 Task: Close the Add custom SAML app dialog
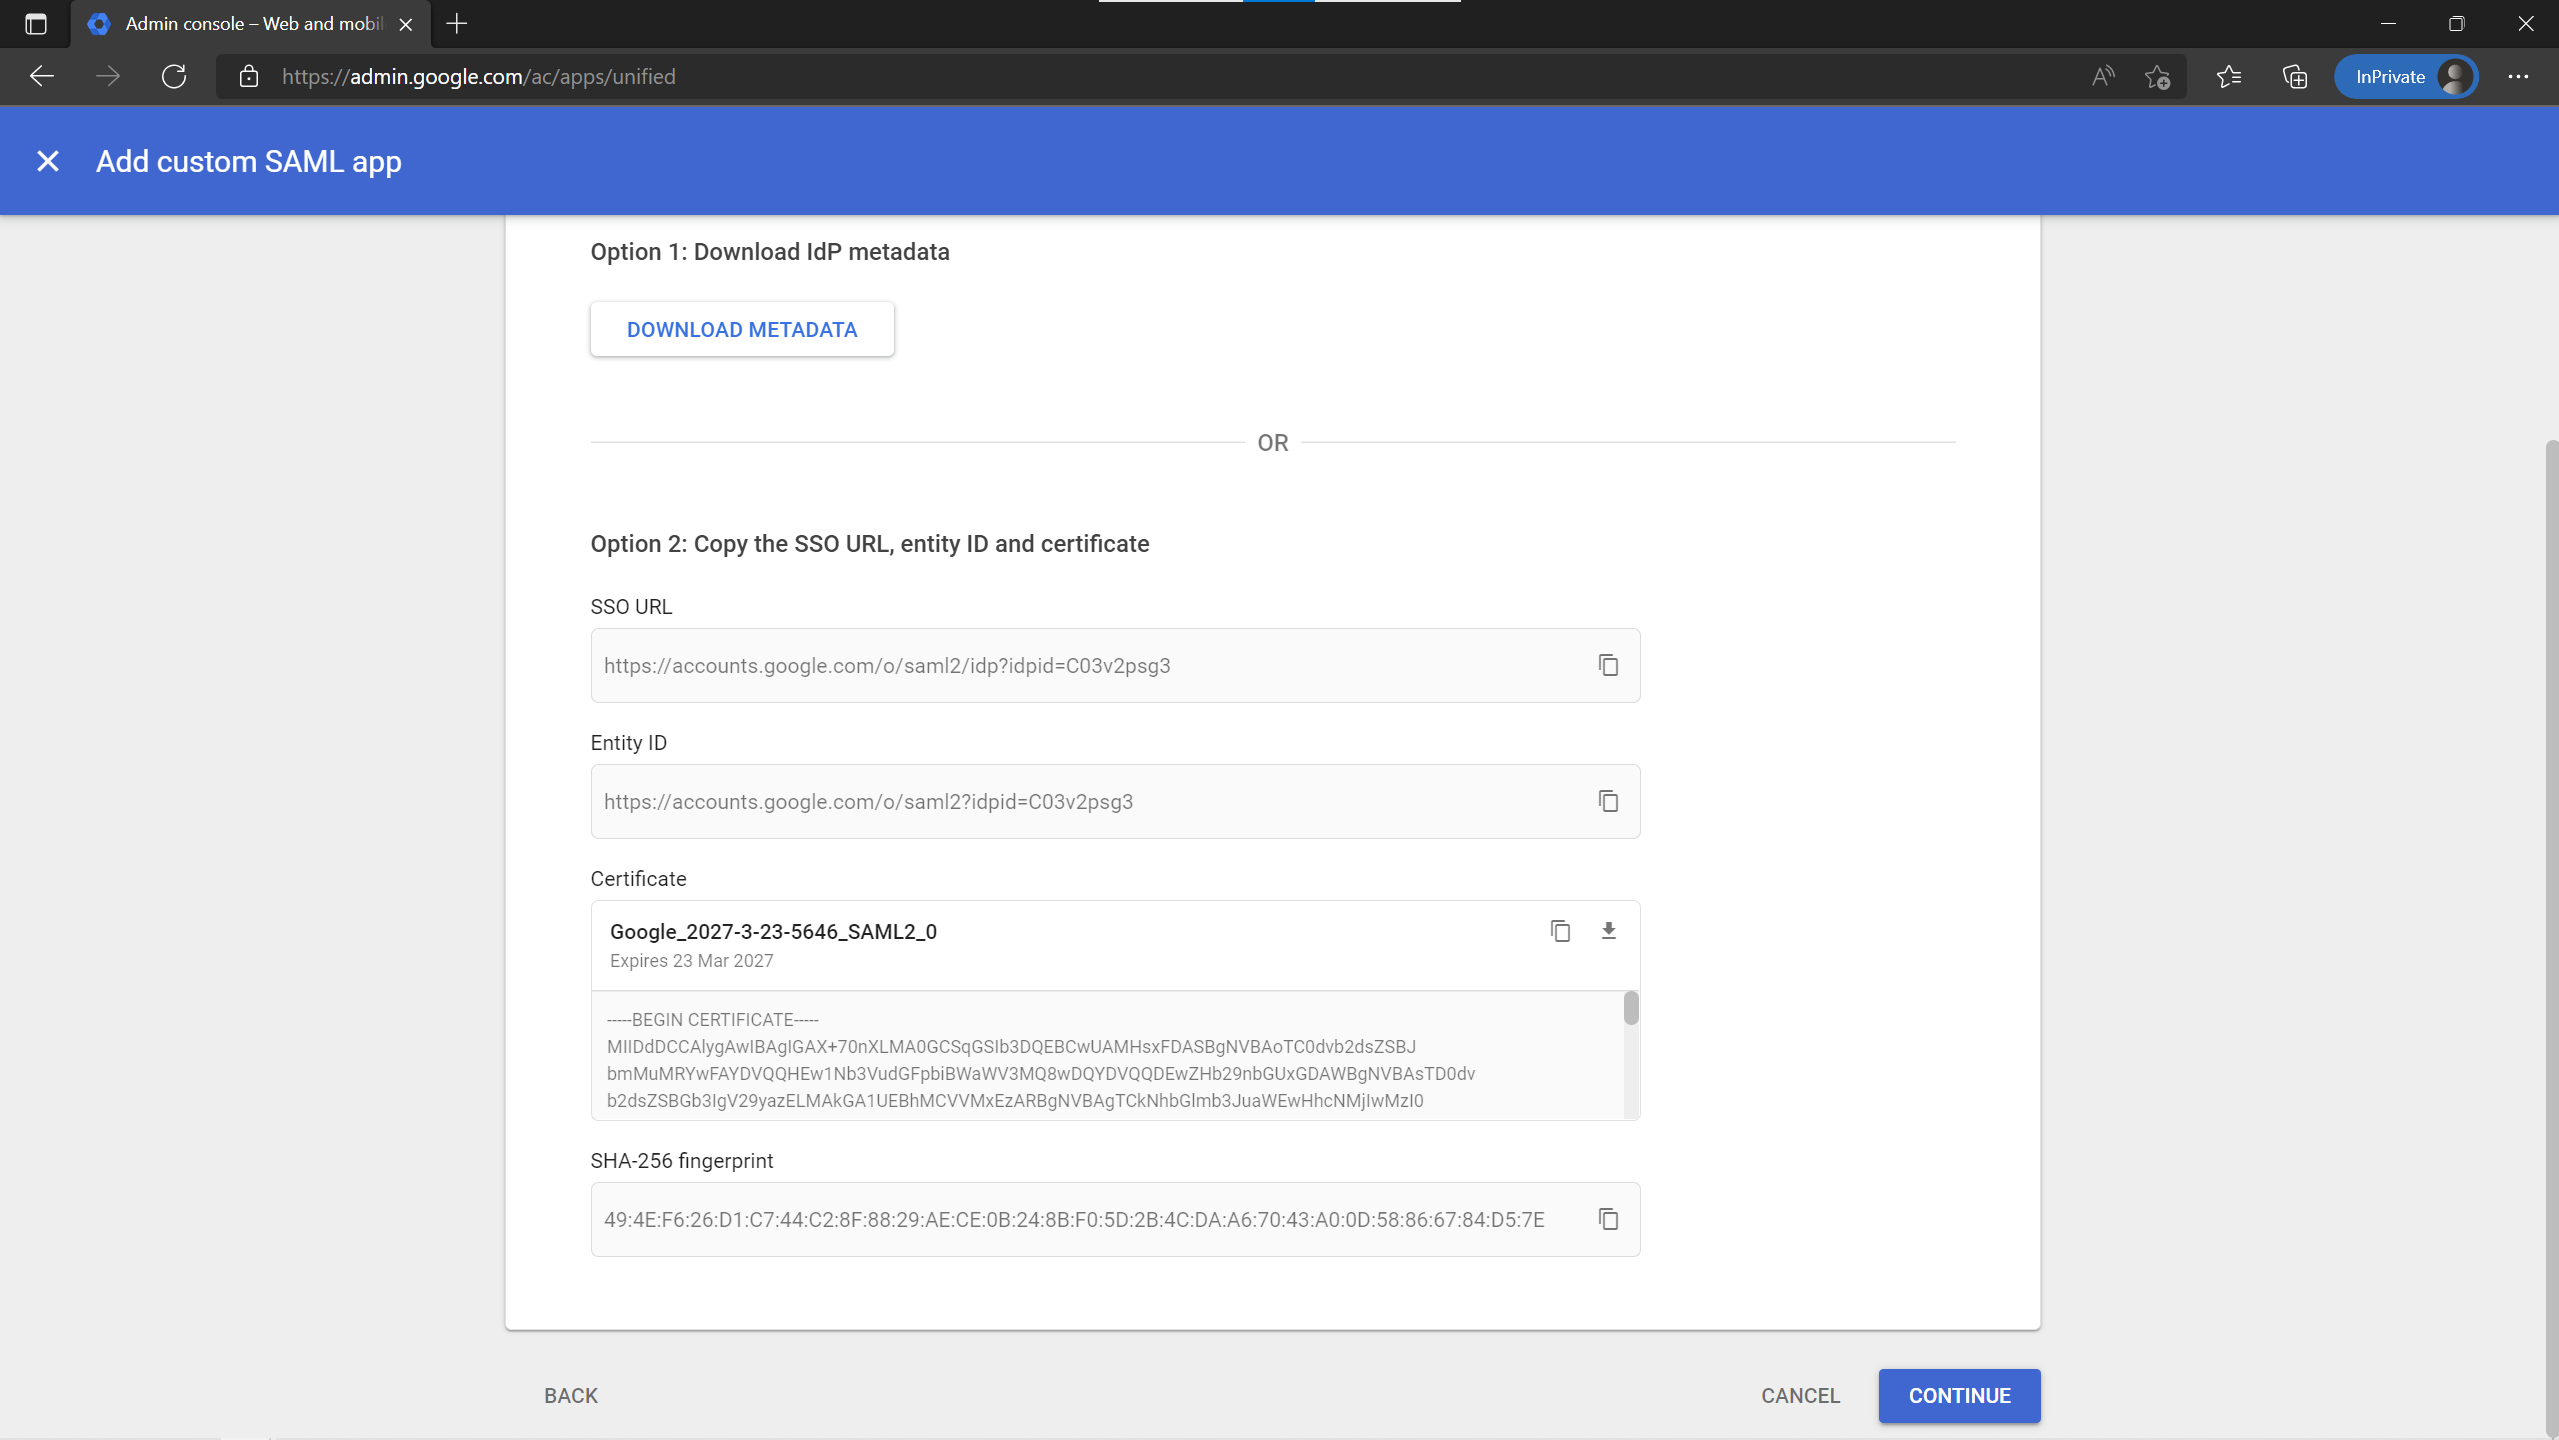pos(48,161)
